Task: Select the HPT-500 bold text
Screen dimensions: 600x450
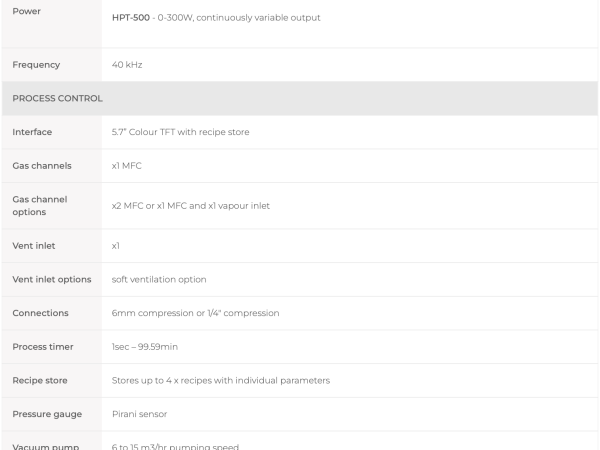Action: pyautogui.click(x=130, y=18)
